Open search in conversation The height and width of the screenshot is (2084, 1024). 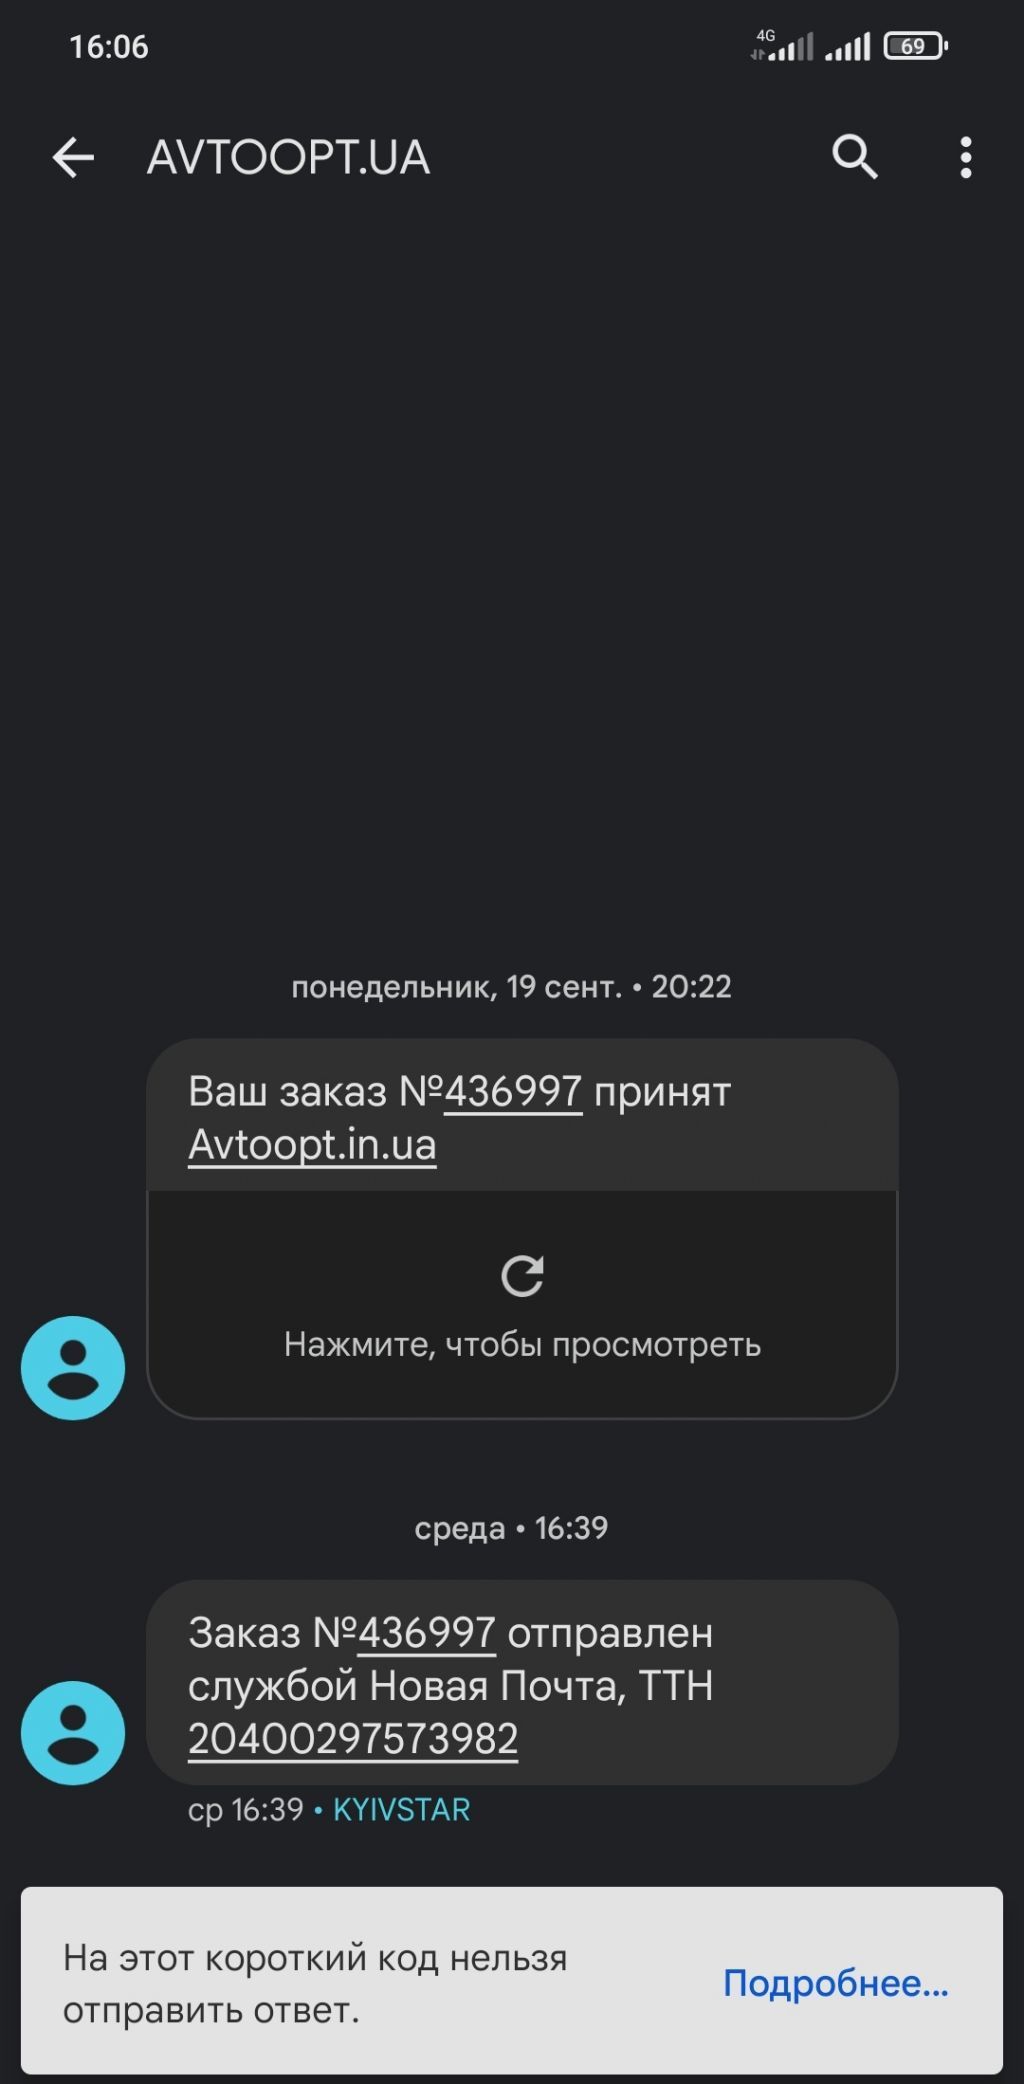tap(855, 157)
